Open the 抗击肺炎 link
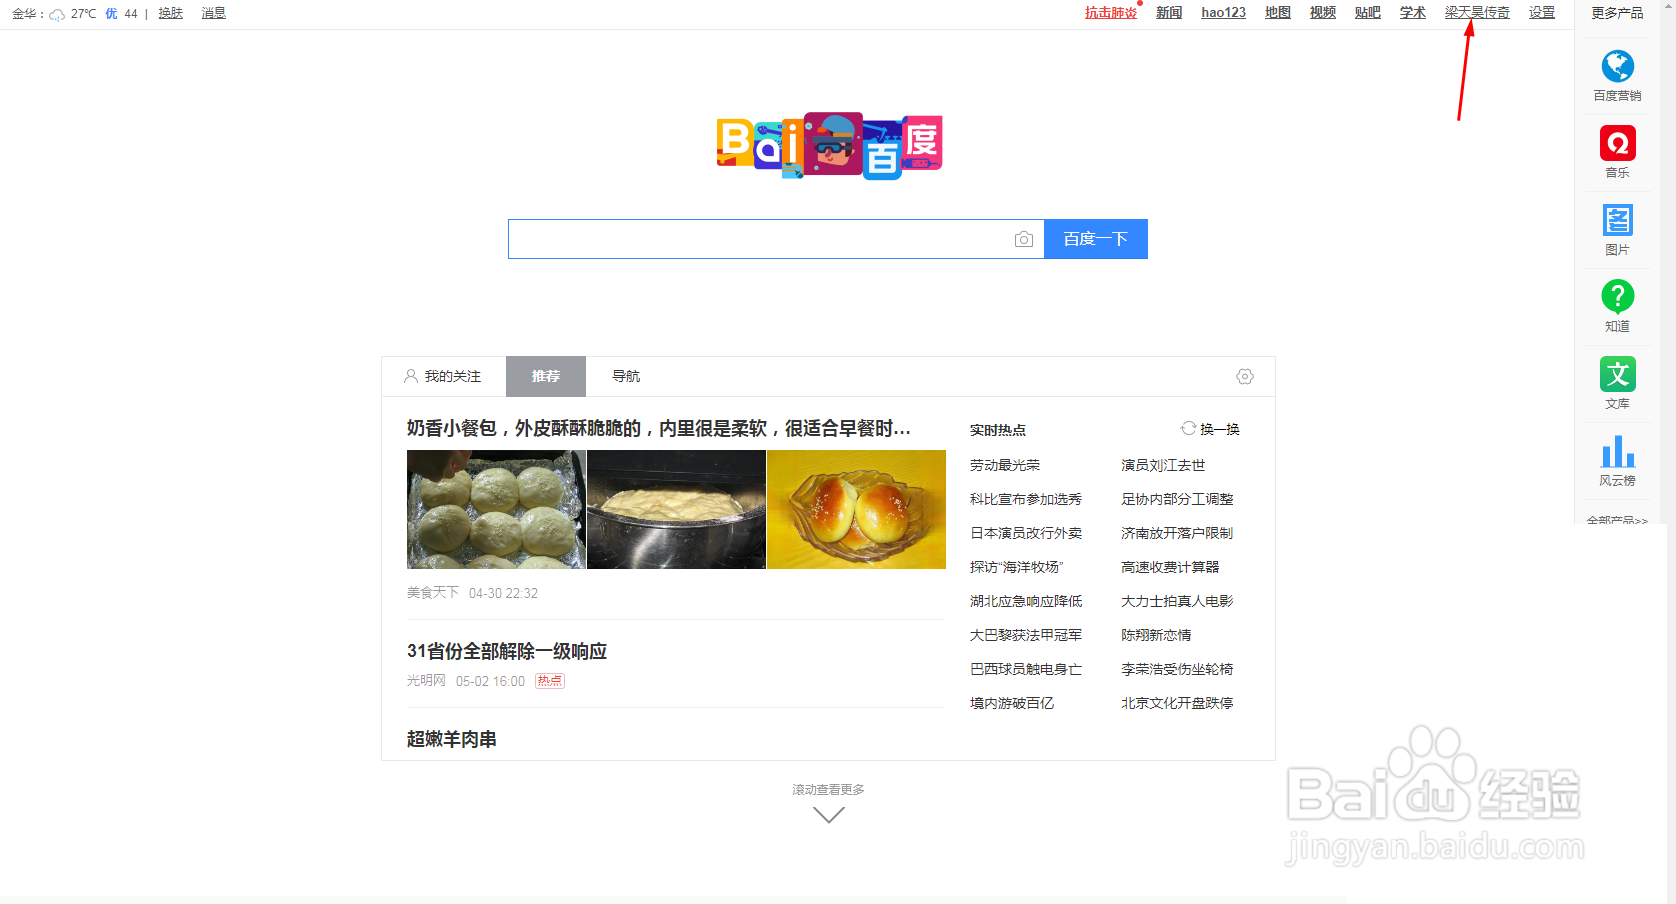 coord(1110,13)
